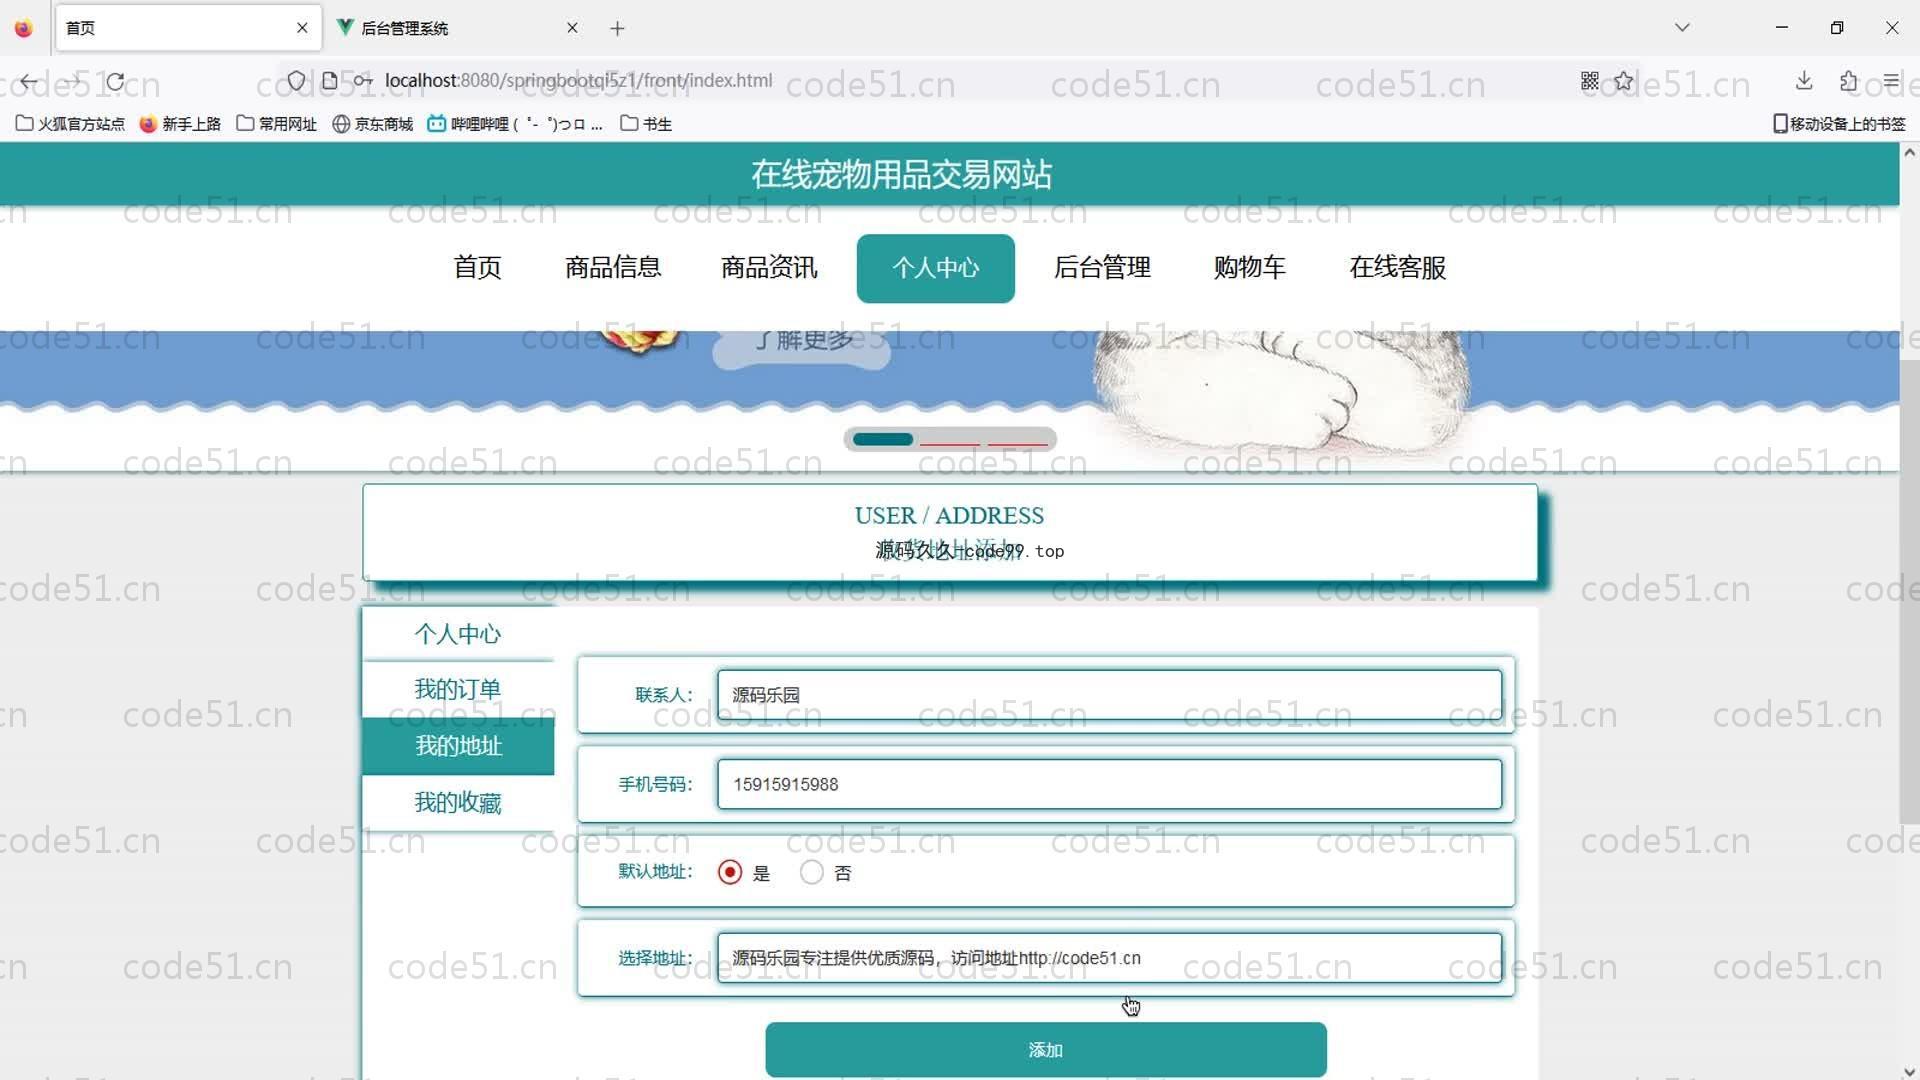Click the browser back arrow
This screenshot has width=1920, height=1080.
[29, 81]
